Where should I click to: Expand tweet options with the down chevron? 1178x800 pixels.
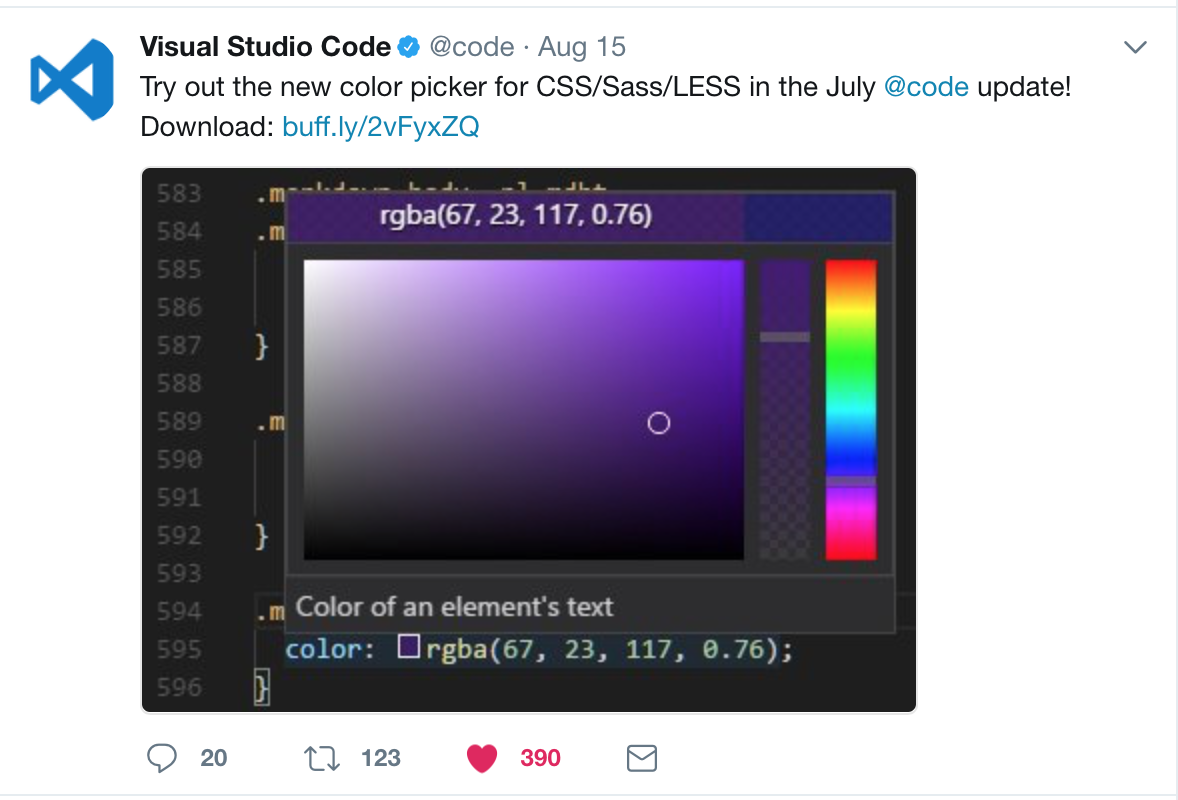pos(1135,46)
